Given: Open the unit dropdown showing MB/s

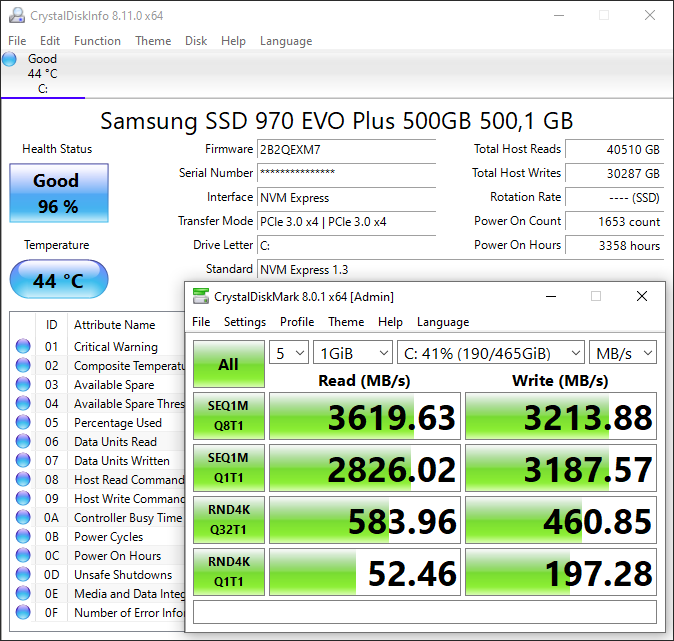Looking at the screenshot, I should (623, 353).
